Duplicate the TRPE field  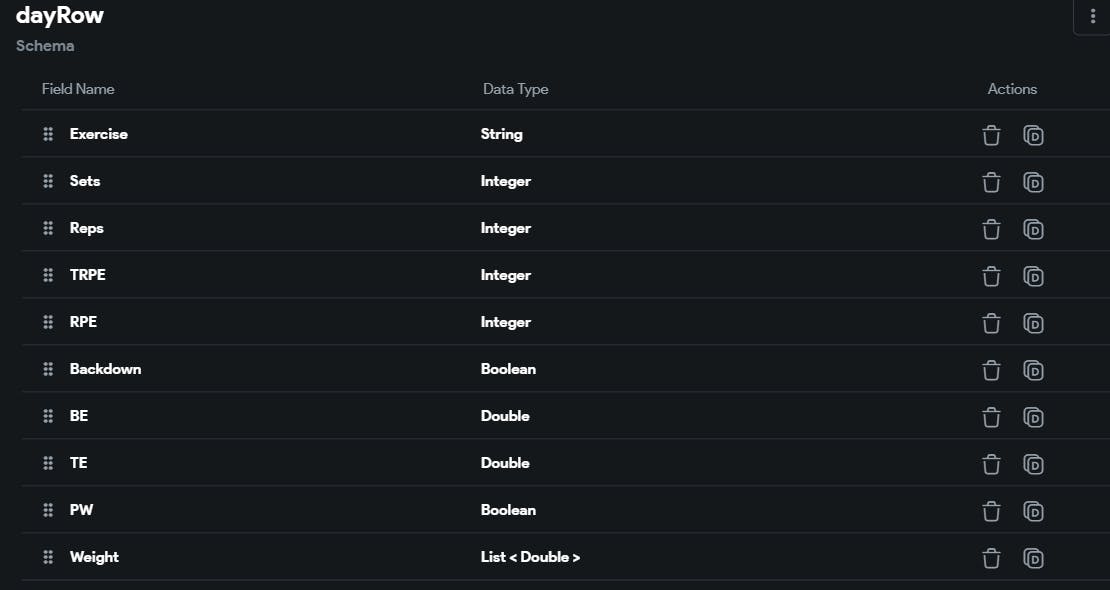1033,276
